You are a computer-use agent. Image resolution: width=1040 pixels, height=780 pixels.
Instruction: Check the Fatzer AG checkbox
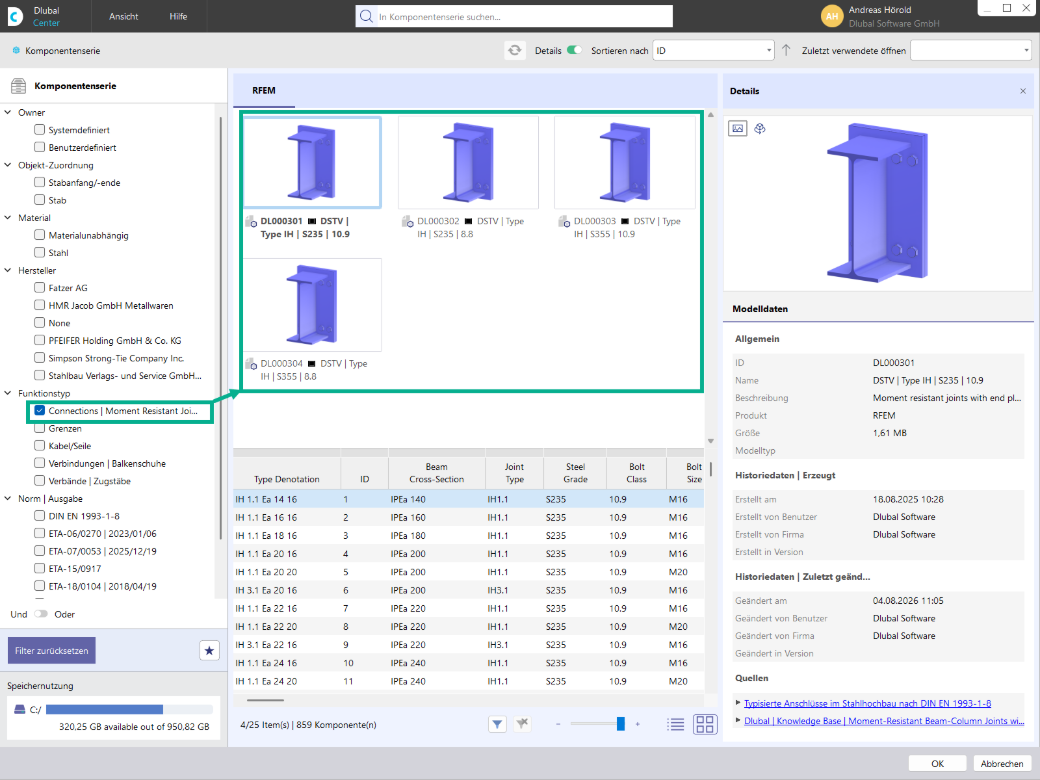click(40, 288)
